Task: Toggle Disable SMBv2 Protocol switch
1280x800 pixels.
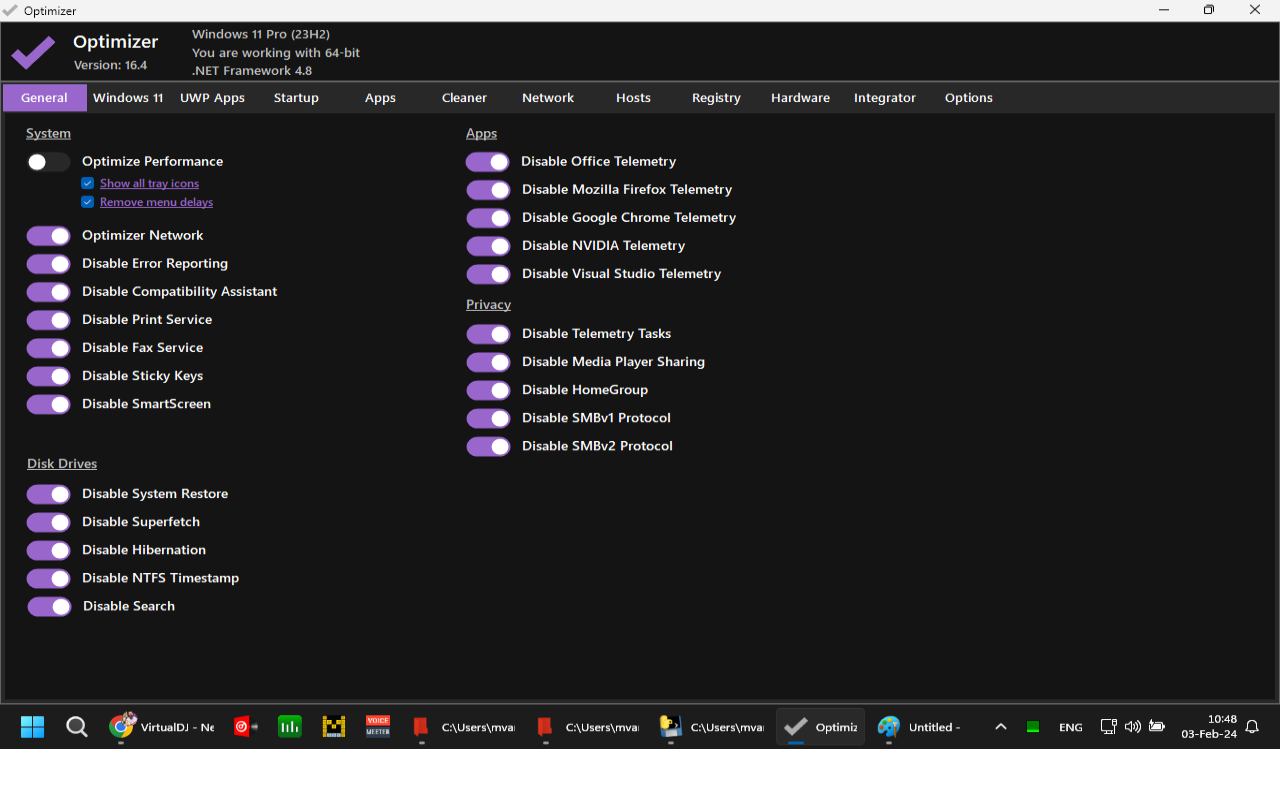Action: tap(488, 446)
